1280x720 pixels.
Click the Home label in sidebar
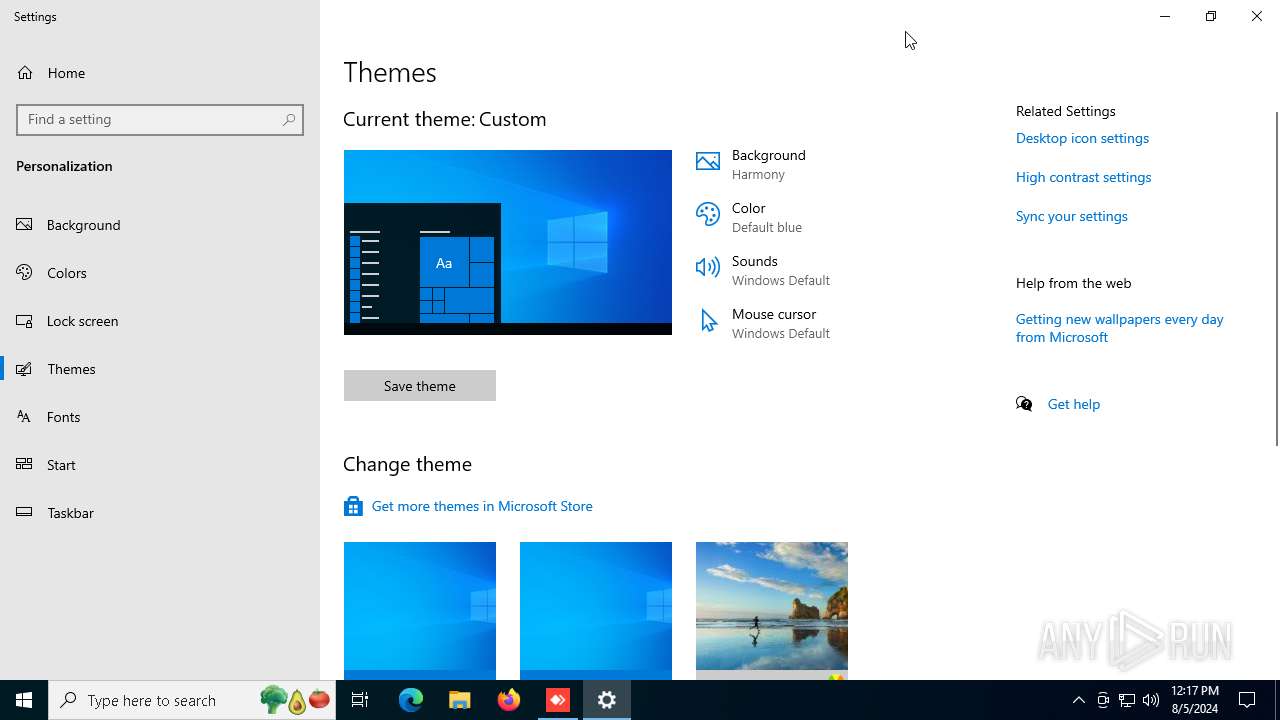point(66,73)
